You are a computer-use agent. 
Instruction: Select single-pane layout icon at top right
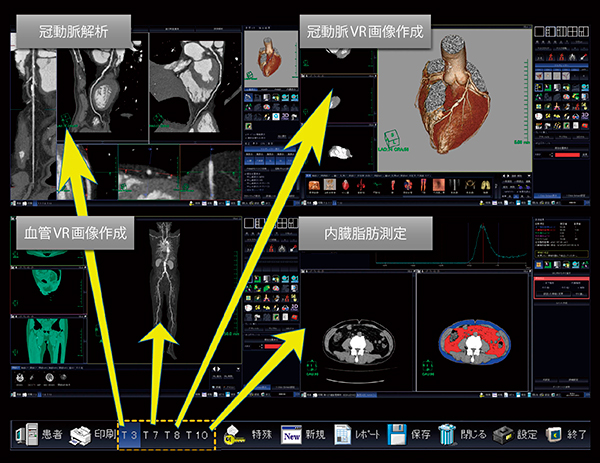[x=541, y=32]
